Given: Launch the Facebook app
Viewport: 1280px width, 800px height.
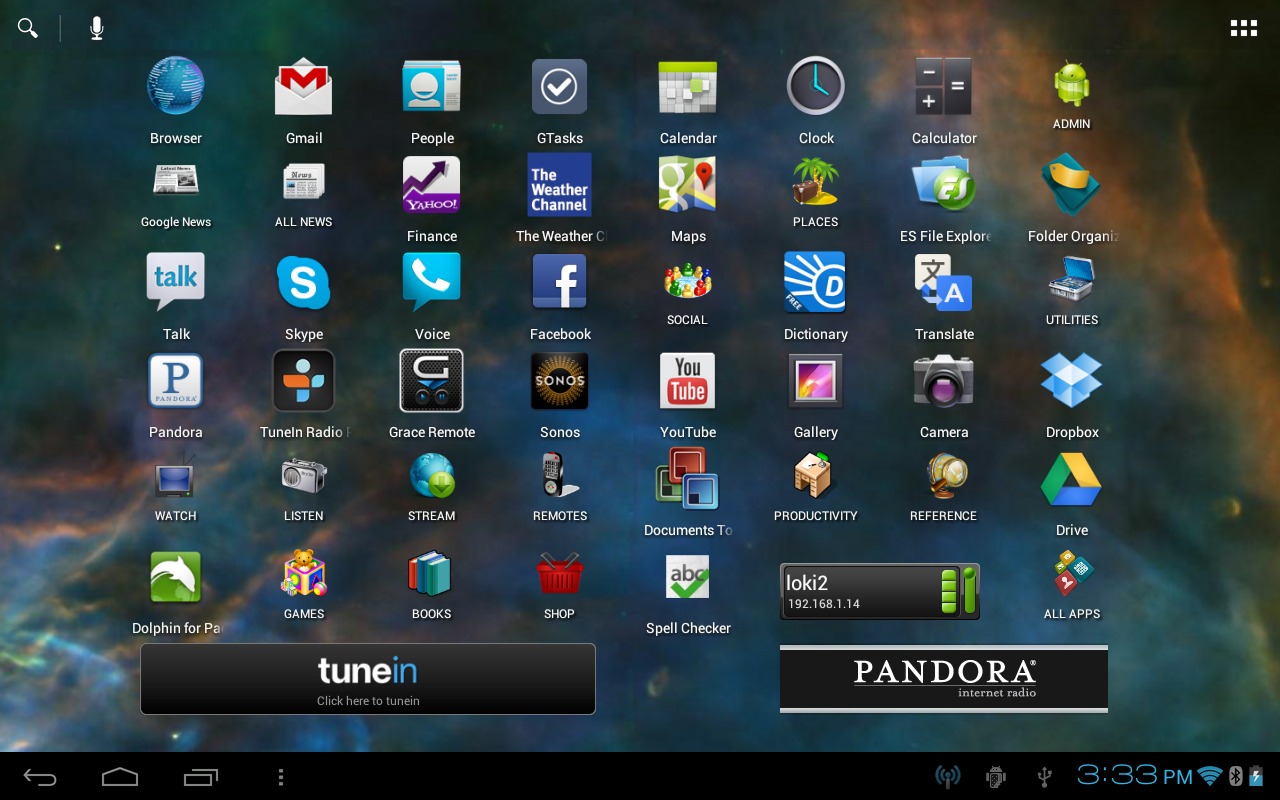Looking at the screenshot, I should 560,282.
